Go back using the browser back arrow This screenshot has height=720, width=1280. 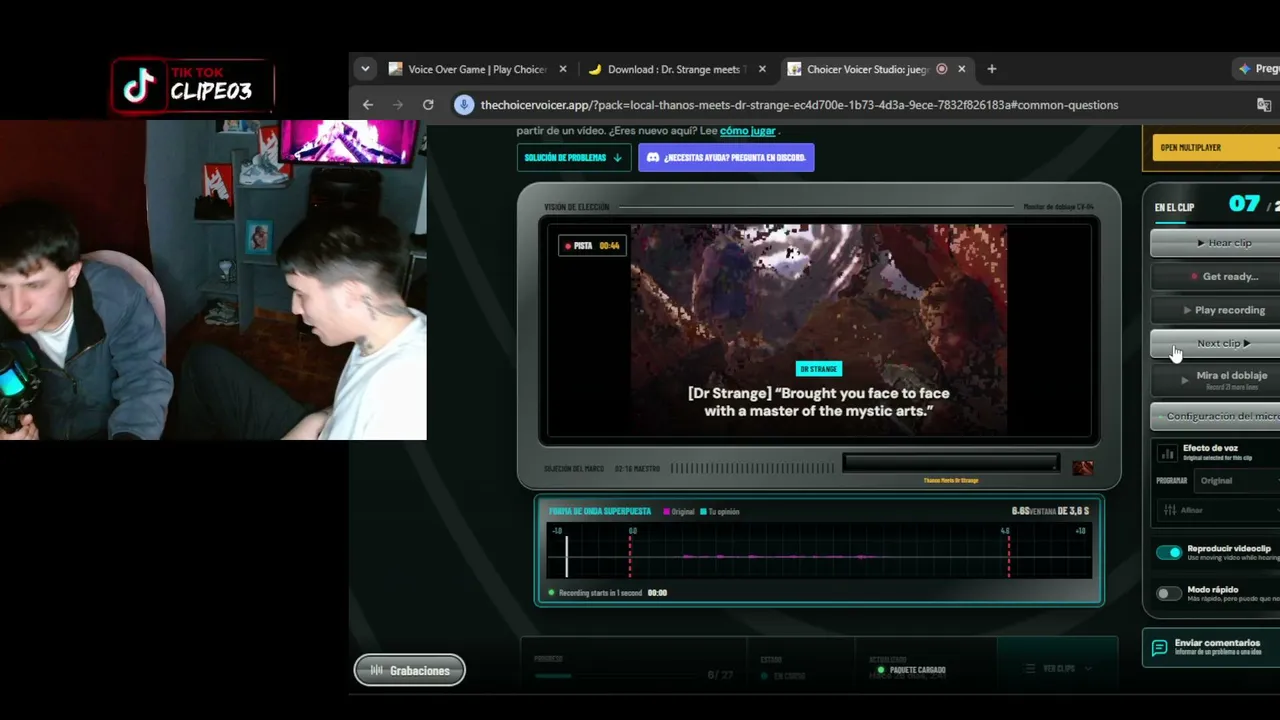click(x=368, y=105)
